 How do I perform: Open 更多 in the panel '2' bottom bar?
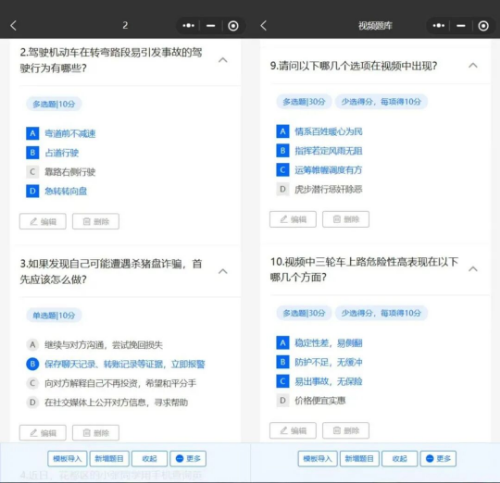(x=188, y=459)
